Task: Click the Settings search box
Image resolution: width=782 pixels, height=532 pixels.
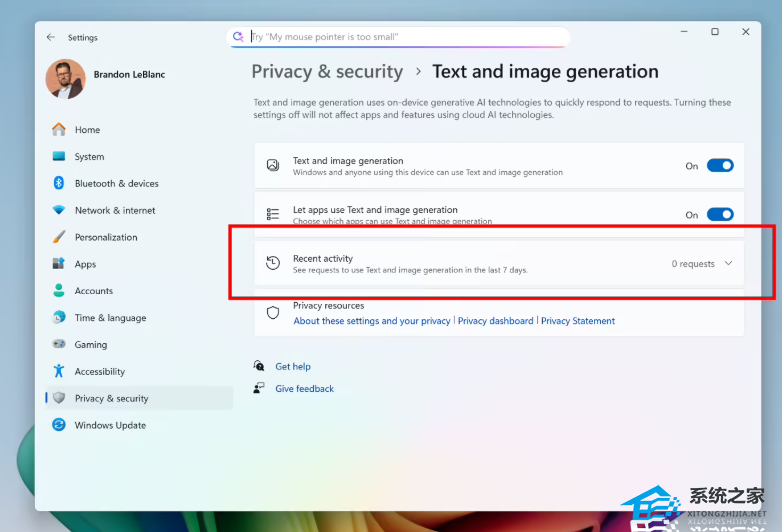Action: tap(400, 37)
